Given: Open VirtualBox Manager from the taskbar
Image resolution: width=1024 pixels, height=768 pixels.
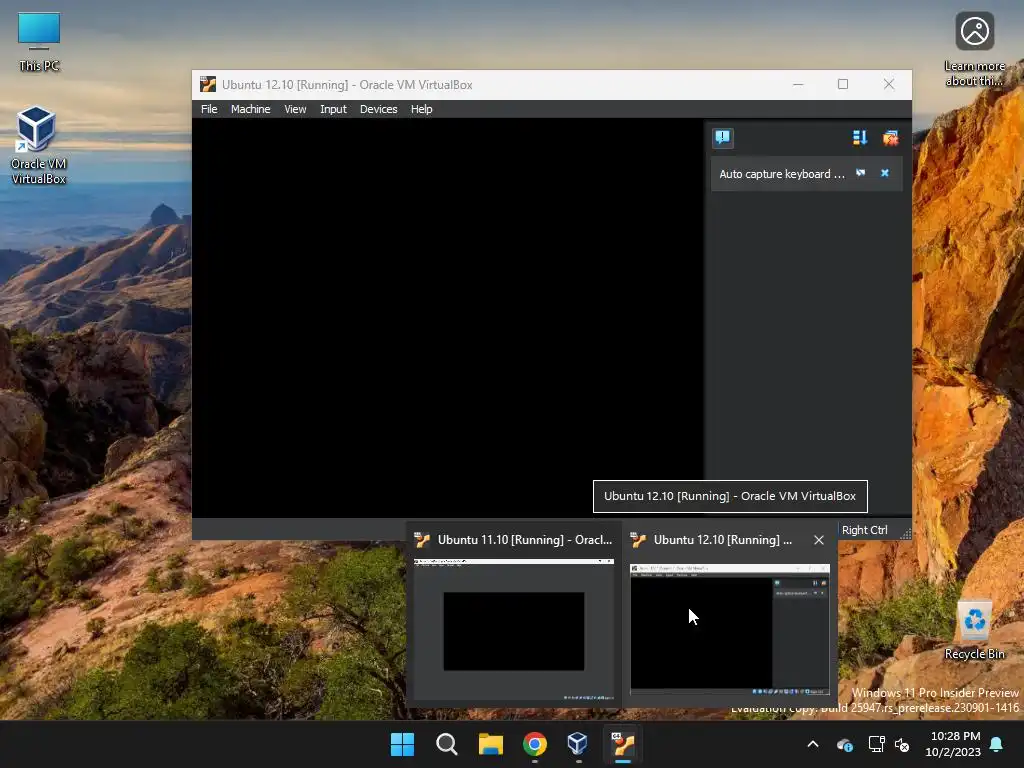Looking at the screenshot, I should coord(578,744).
